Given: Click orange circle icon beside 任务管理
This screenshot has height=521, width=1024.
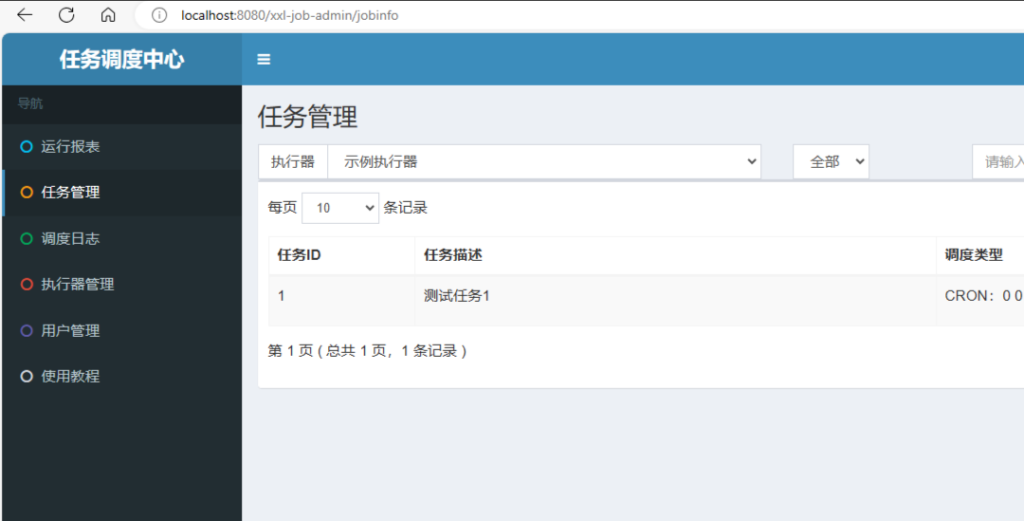Looking at the screenshot, I should pos(26,193).
